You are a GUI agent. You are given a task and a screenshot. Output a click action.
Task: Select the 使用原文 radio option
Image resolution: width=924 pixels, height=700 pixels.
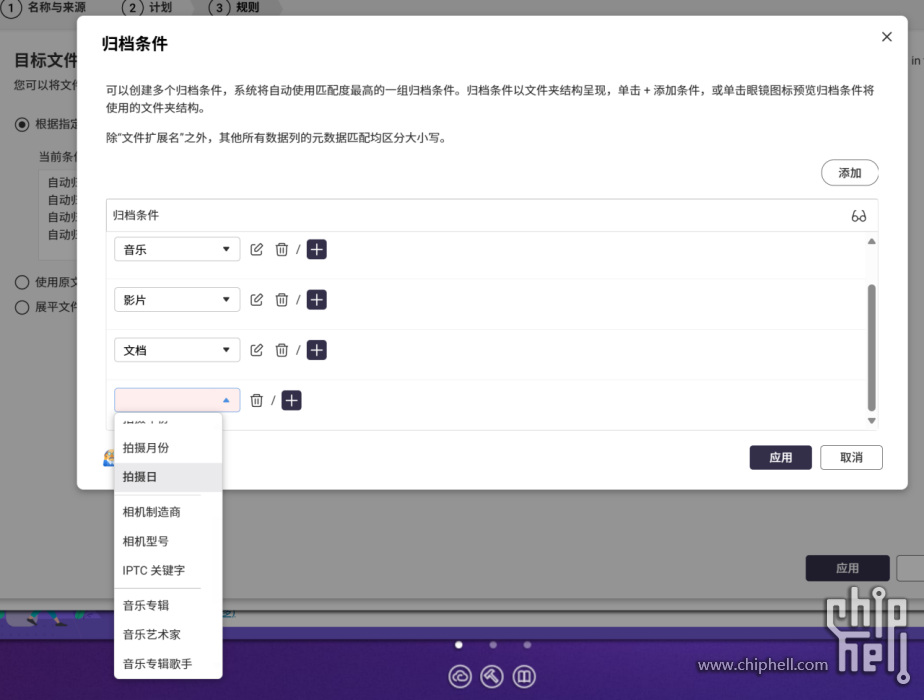[x=22, y=282]
